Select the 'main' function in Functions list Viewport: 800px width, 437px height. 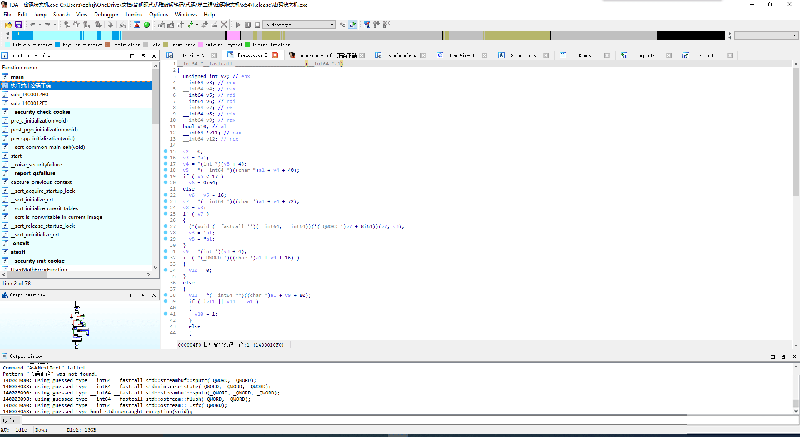(19, 77)
